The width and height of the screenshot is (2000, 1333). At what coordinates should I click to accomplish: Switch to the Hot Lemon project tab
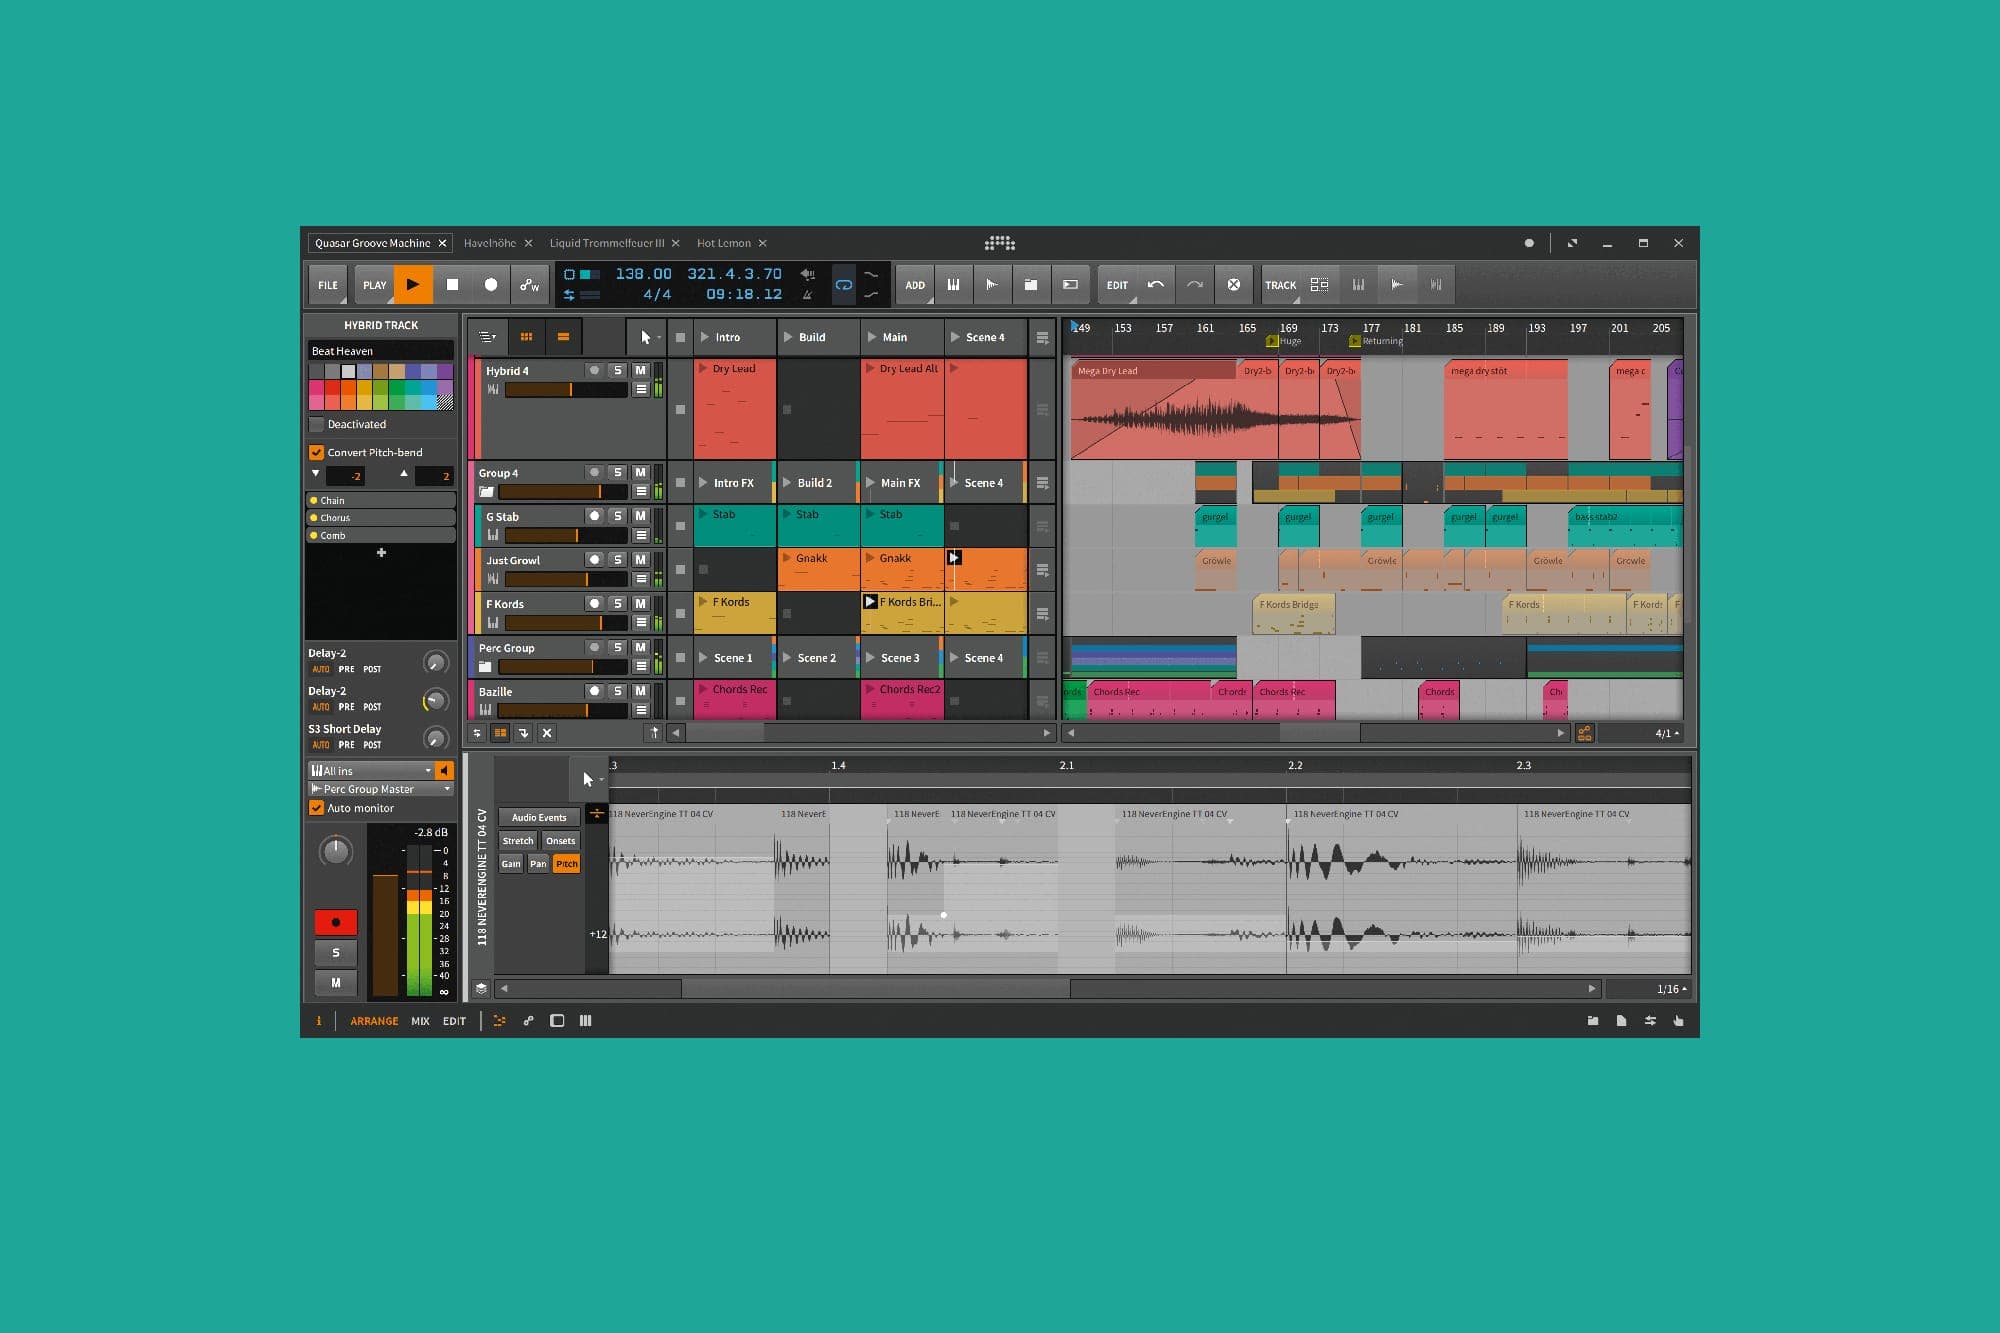pos(724,243)
